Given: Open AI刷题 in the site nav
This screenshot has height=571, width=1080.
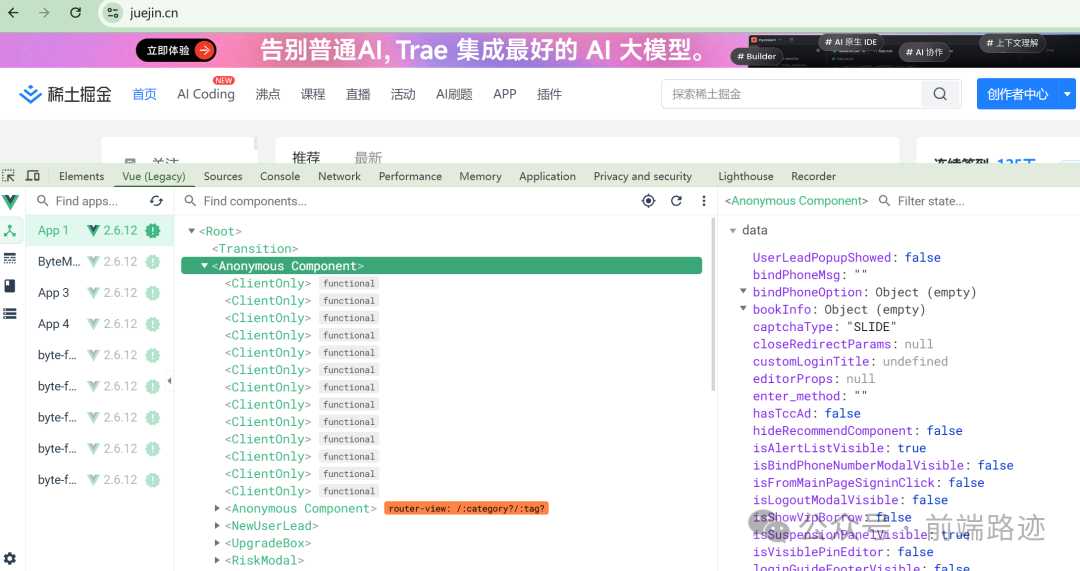Looking at the screenshot, I should [454, 94].
